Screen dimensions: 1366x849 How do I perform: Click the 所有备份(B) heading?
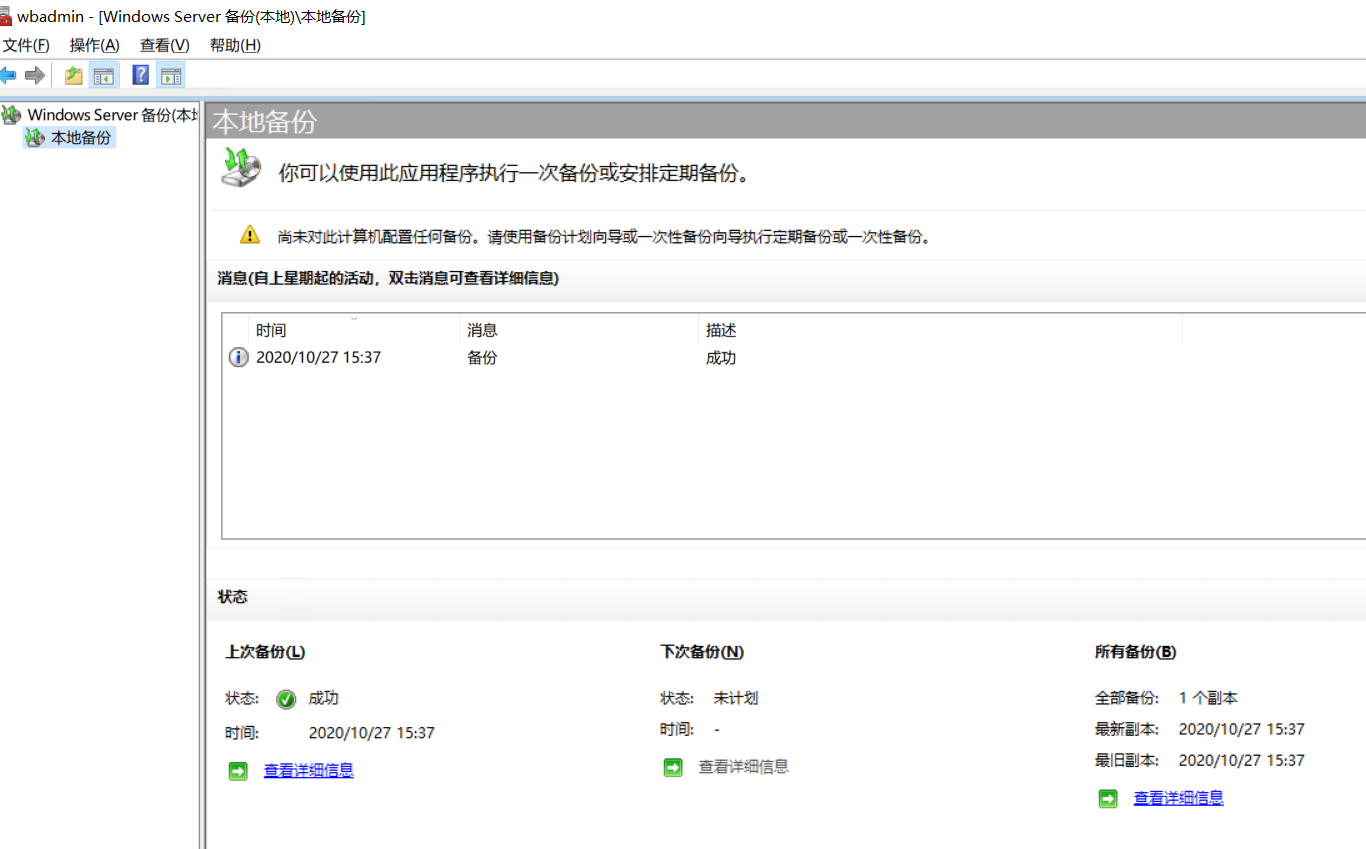(x=1135, y=652)
